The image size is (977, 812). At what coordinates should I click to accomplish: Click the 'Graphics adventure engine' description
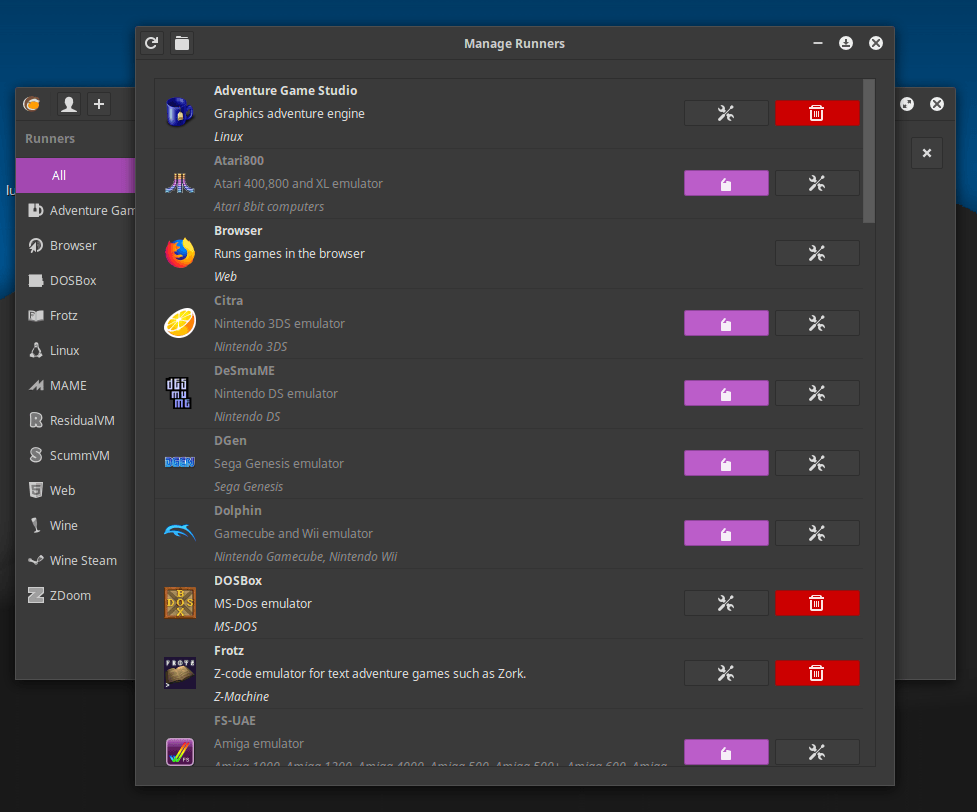point(289,113)
